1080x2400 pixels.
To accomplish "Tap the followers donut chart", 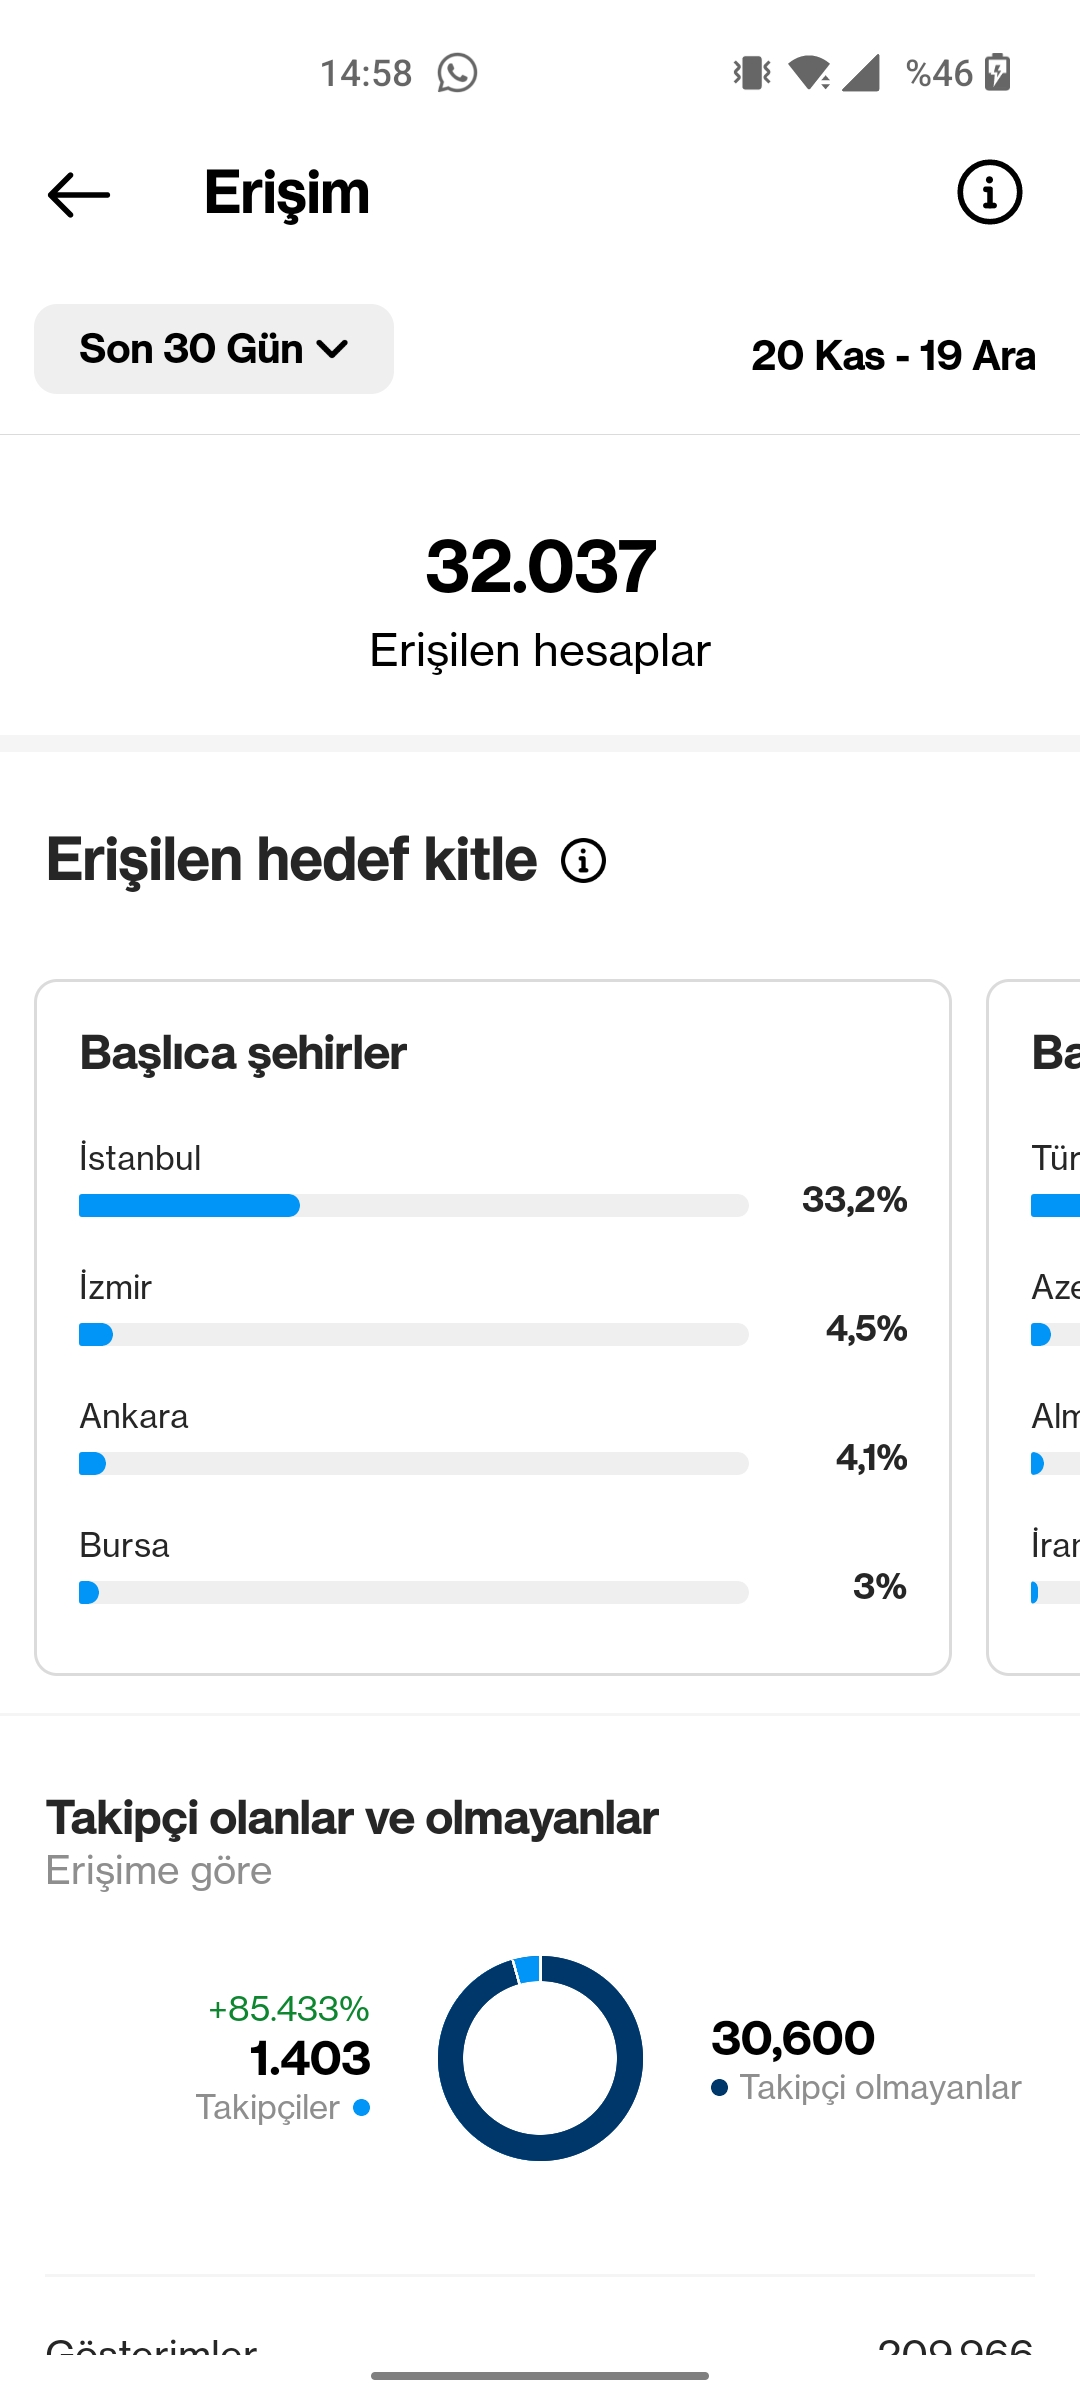I will 540,2058.
